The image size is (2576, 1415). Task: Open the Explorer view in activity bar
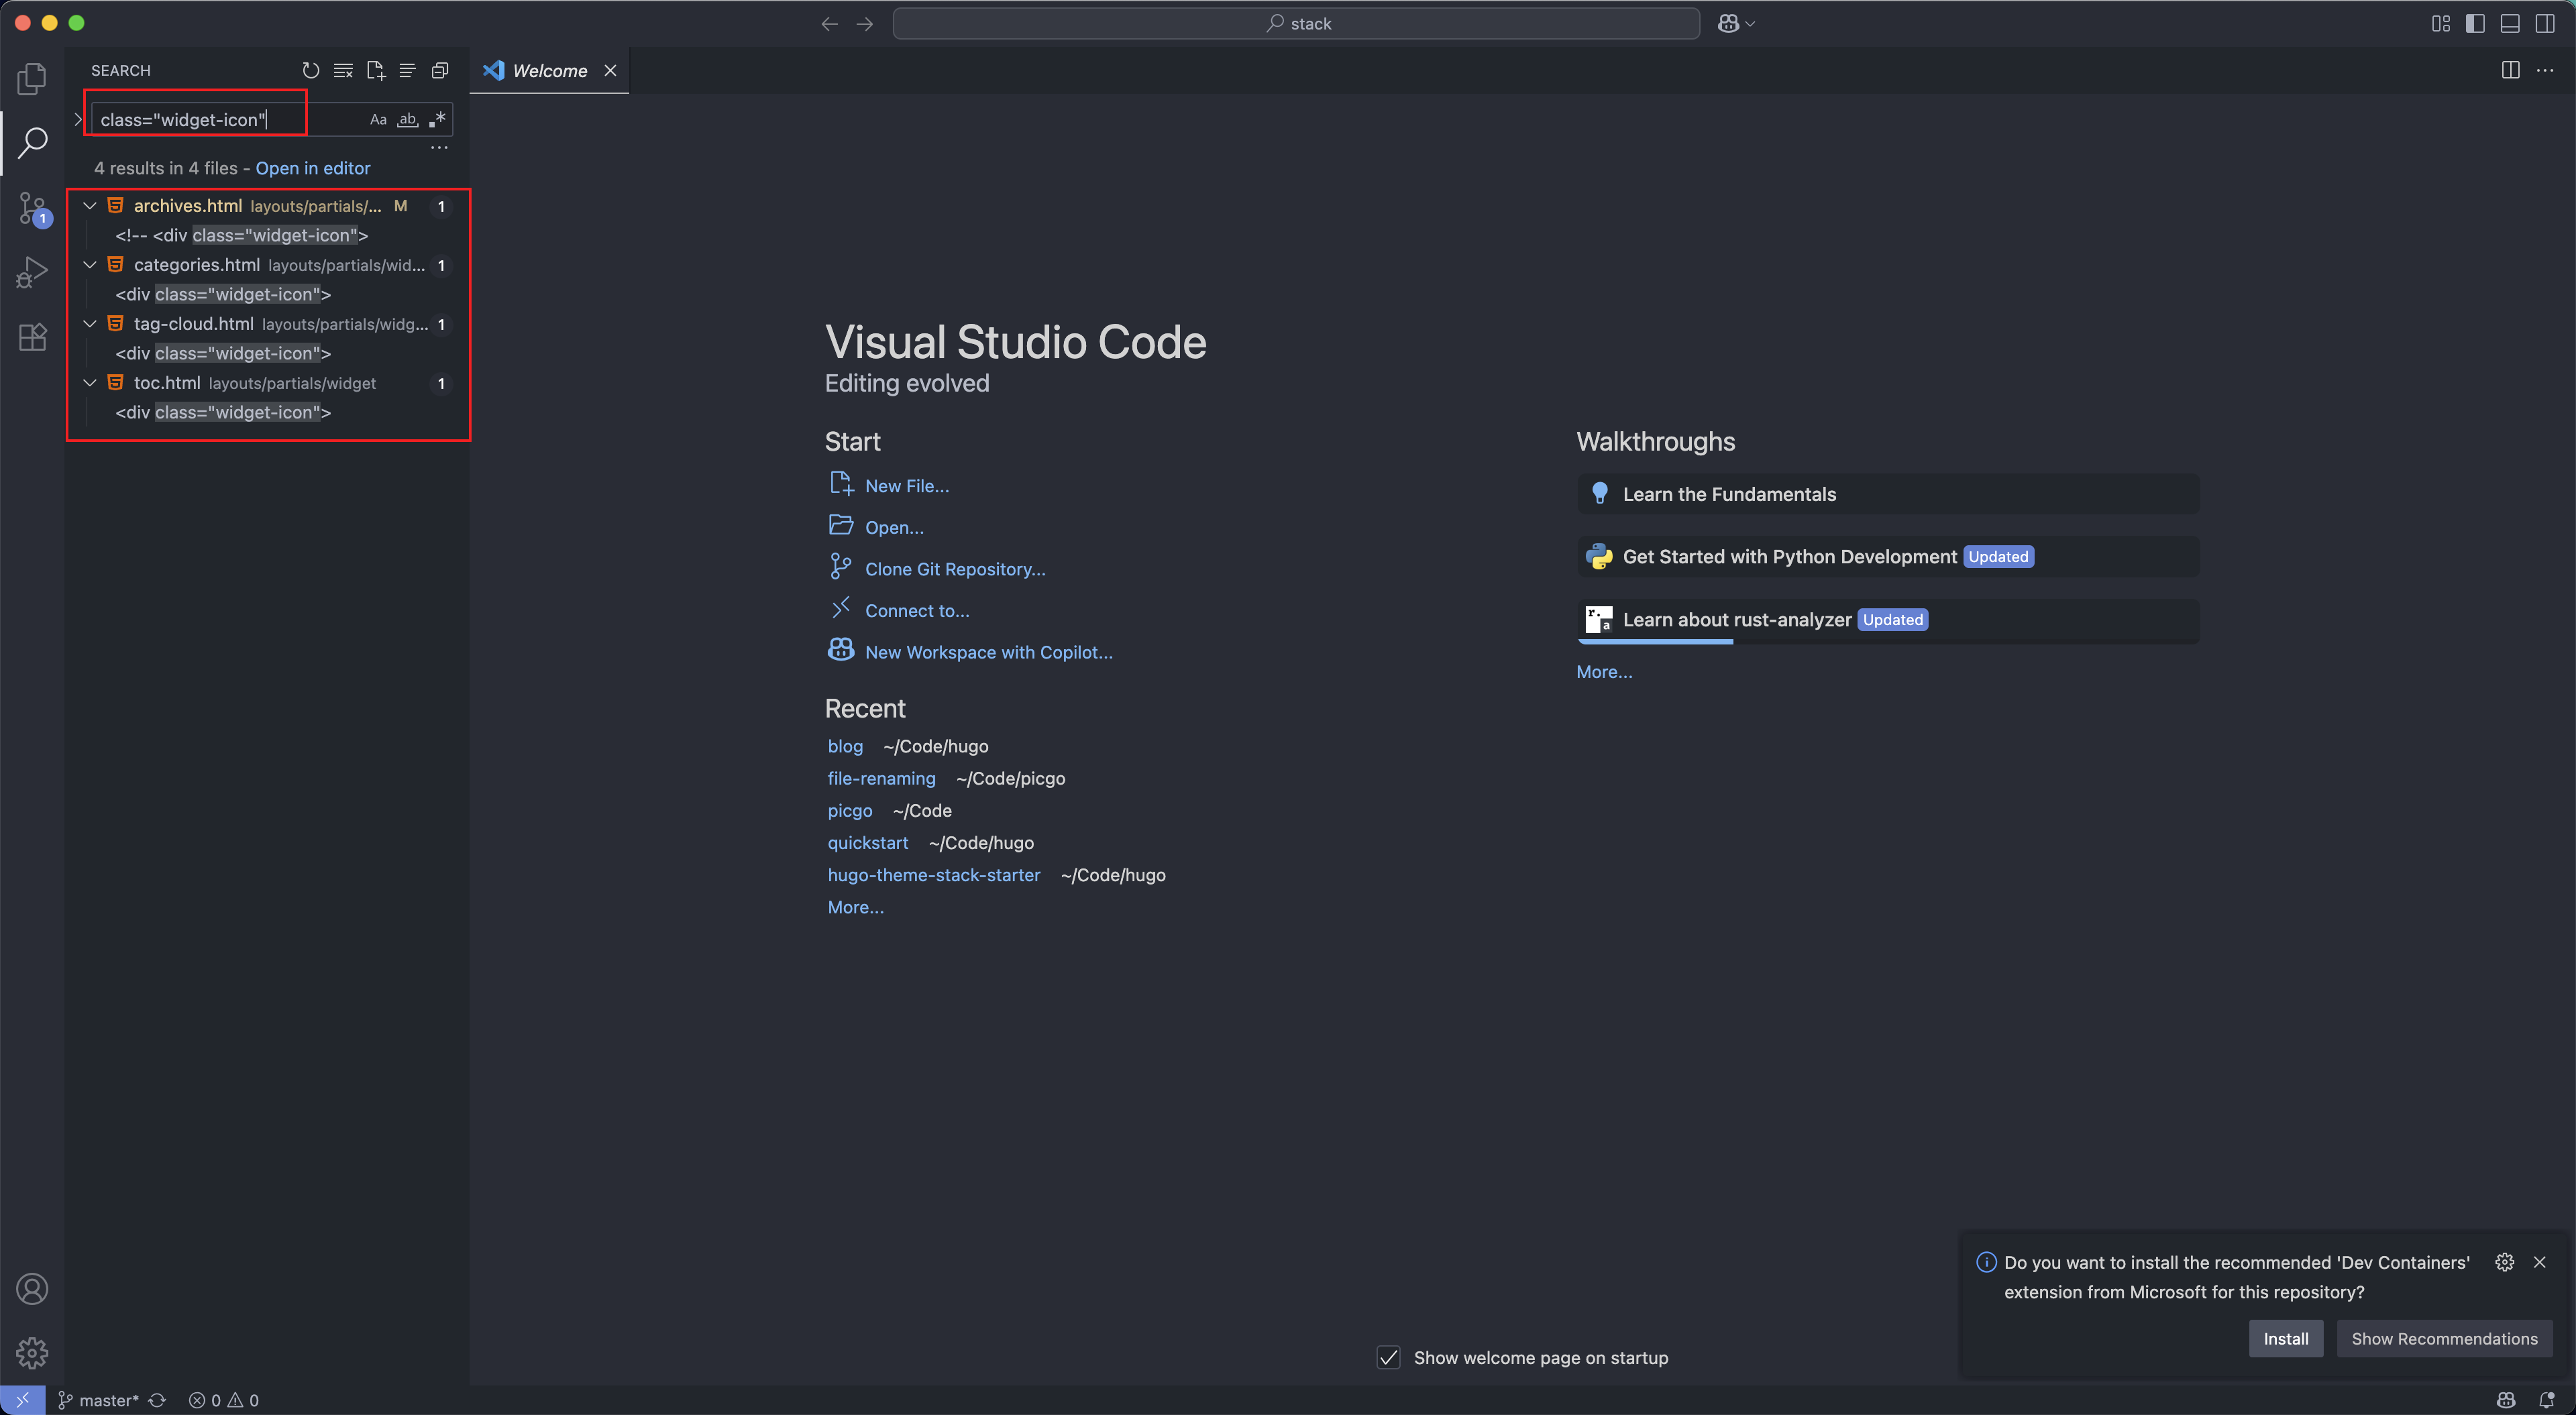tap(32, 78)
